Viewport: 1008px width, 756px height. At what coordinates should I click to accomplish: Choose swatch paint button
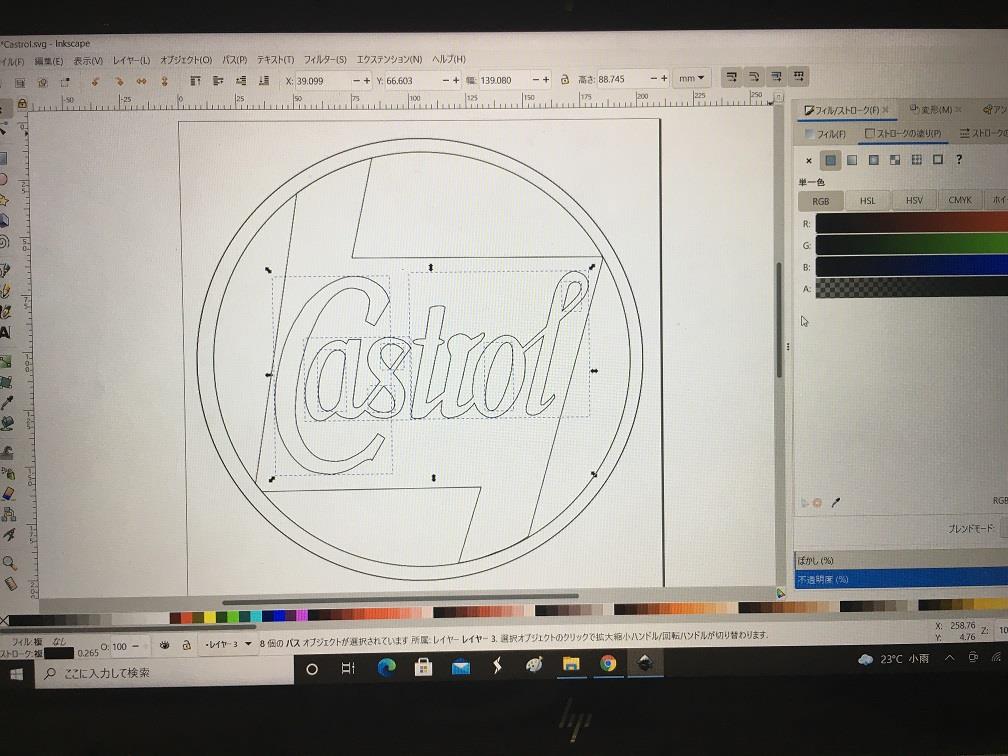click(938, 159)
